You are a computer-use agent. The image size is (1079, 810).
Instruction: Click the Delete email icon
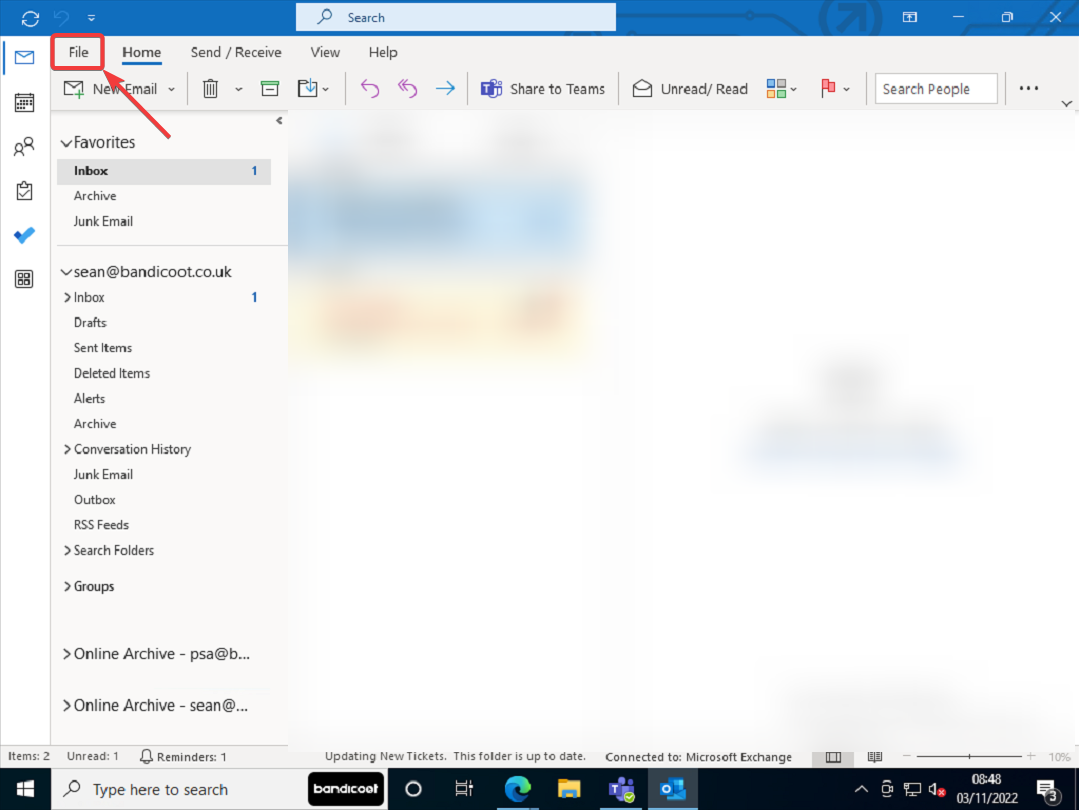209,88
